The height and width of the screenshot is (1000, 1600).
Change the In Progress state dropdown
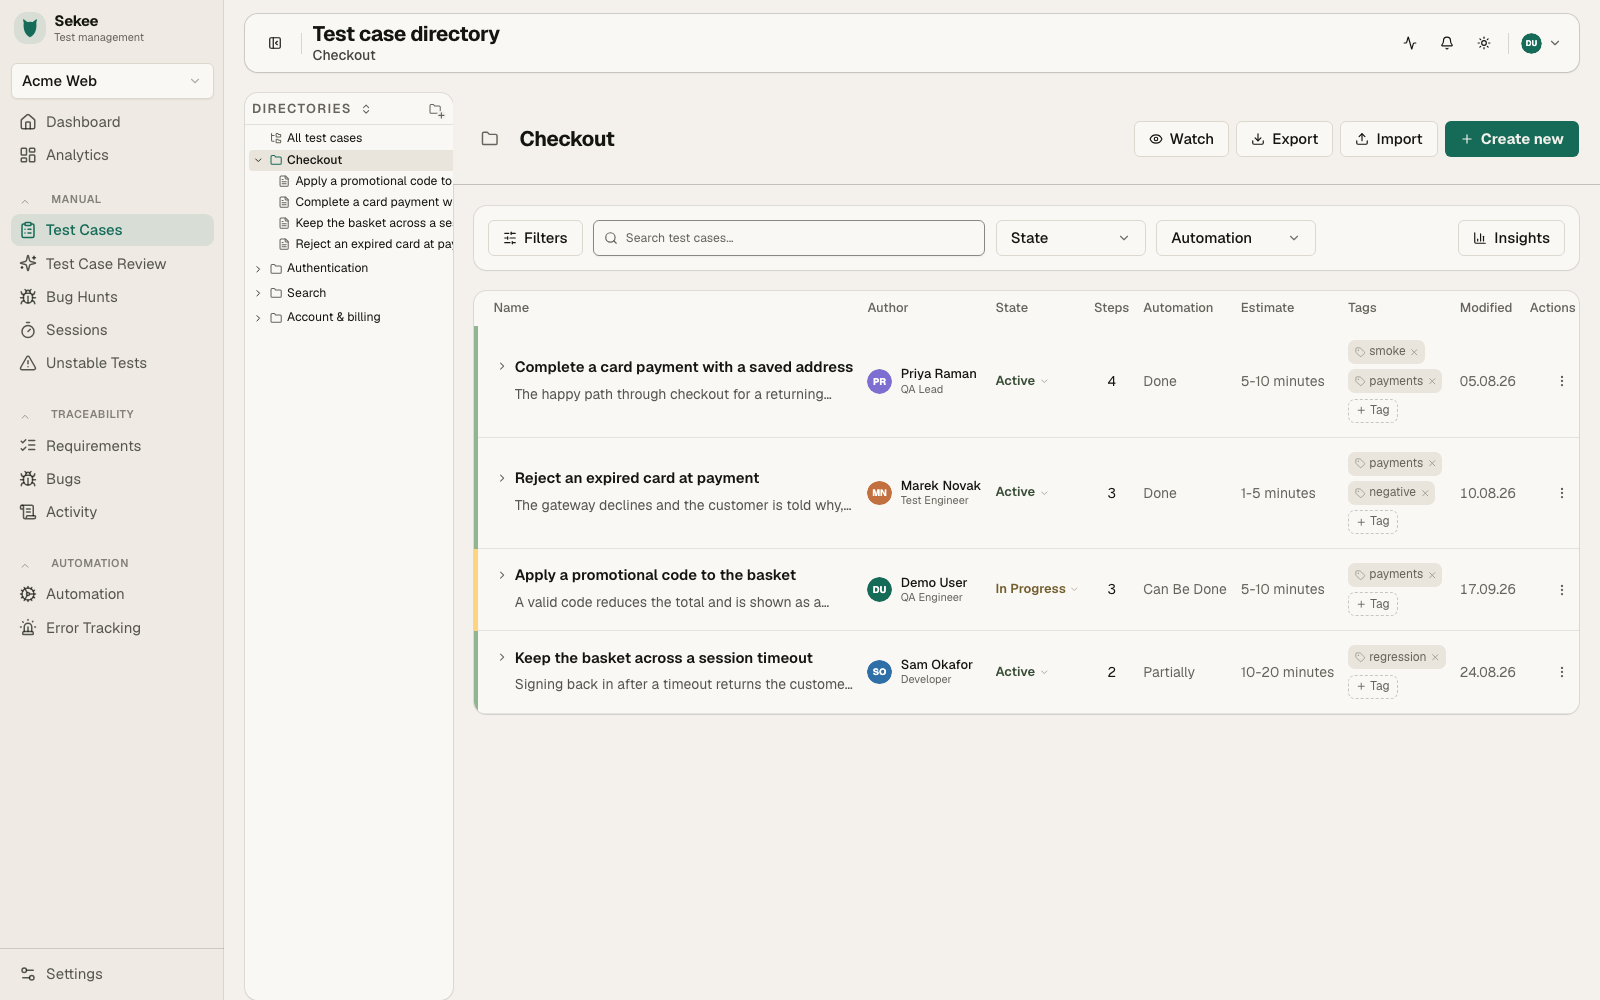point(1036,589)
